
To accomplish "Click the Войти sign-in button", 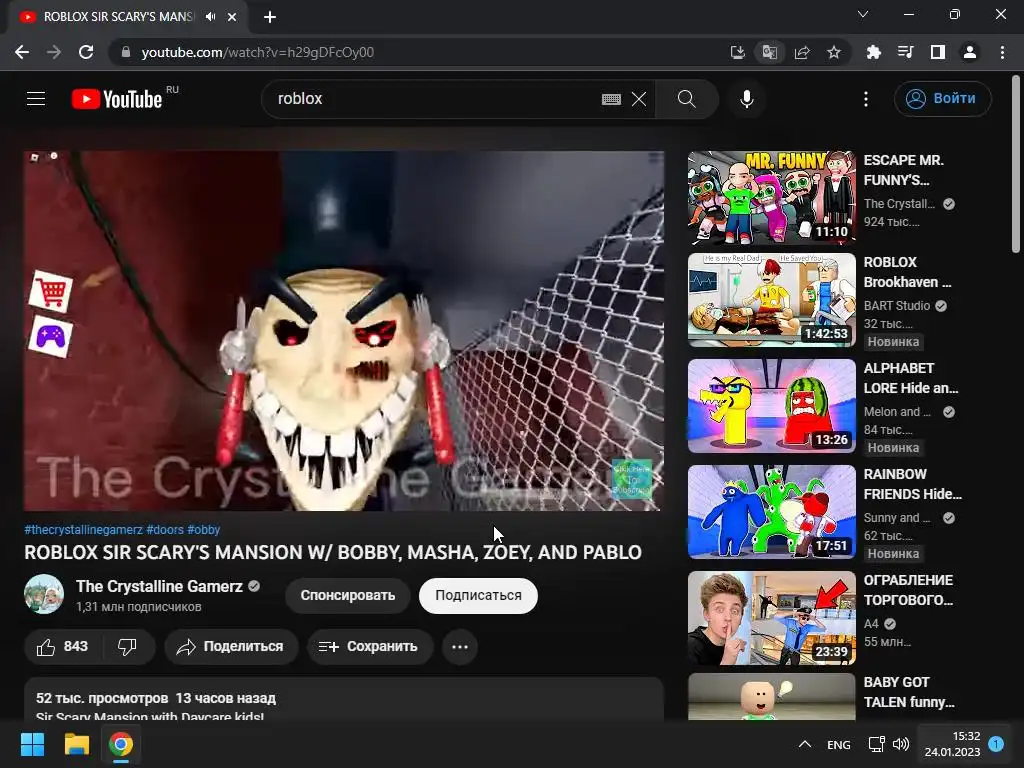I will 942,99.
